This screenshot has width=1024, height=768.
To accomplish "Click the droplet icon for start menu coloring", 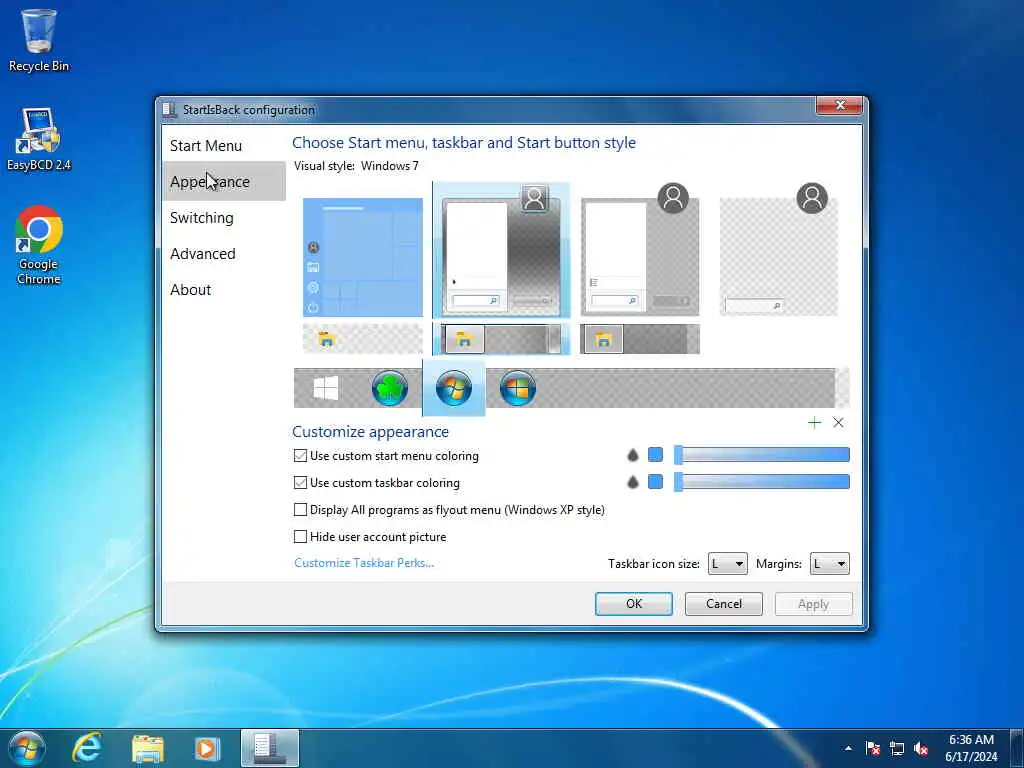I will click(x=632, y=455).
